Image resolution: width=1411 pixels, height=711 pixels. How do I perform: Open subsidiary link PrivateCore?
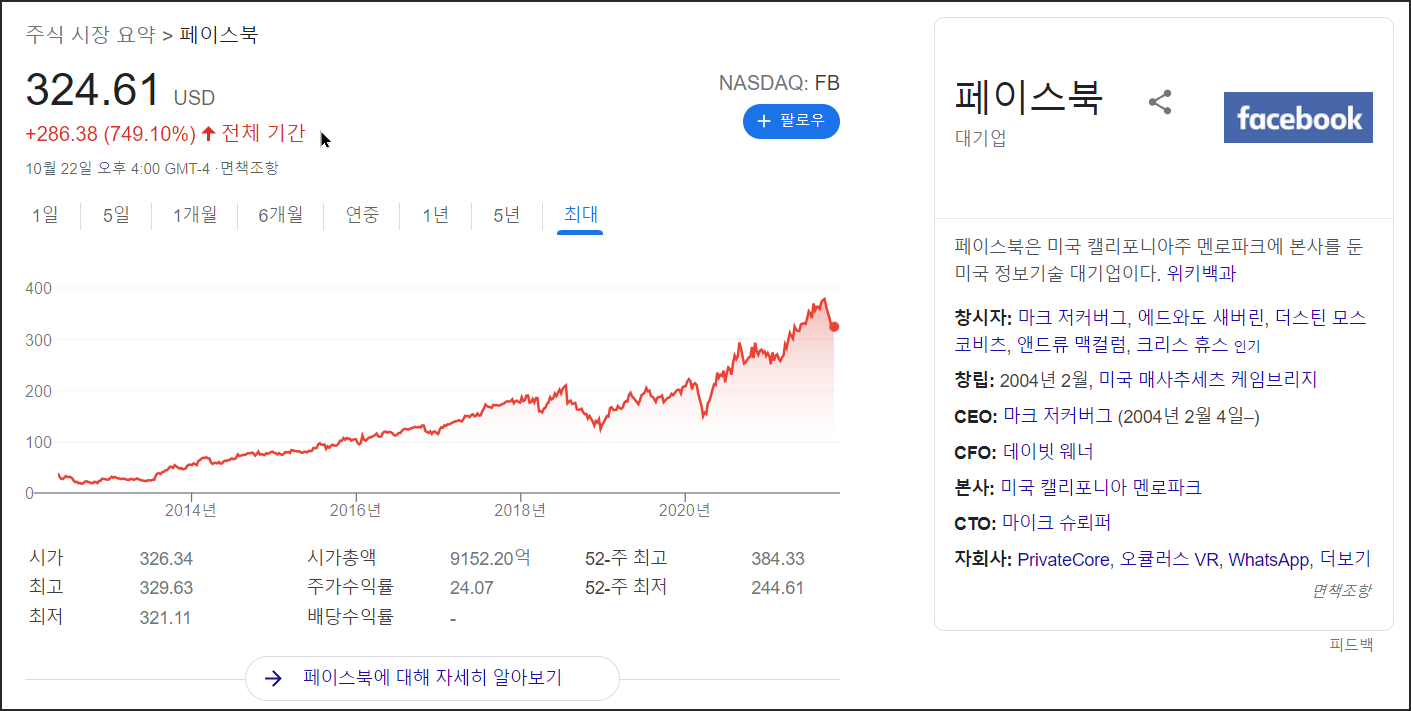(x=1063, y=559)
